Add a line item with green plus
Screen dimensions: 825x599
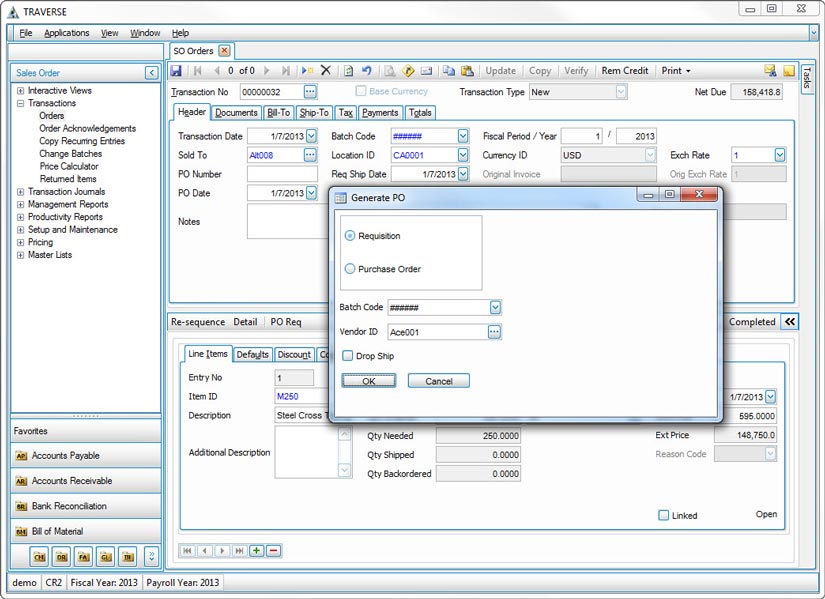coord(256,551)
